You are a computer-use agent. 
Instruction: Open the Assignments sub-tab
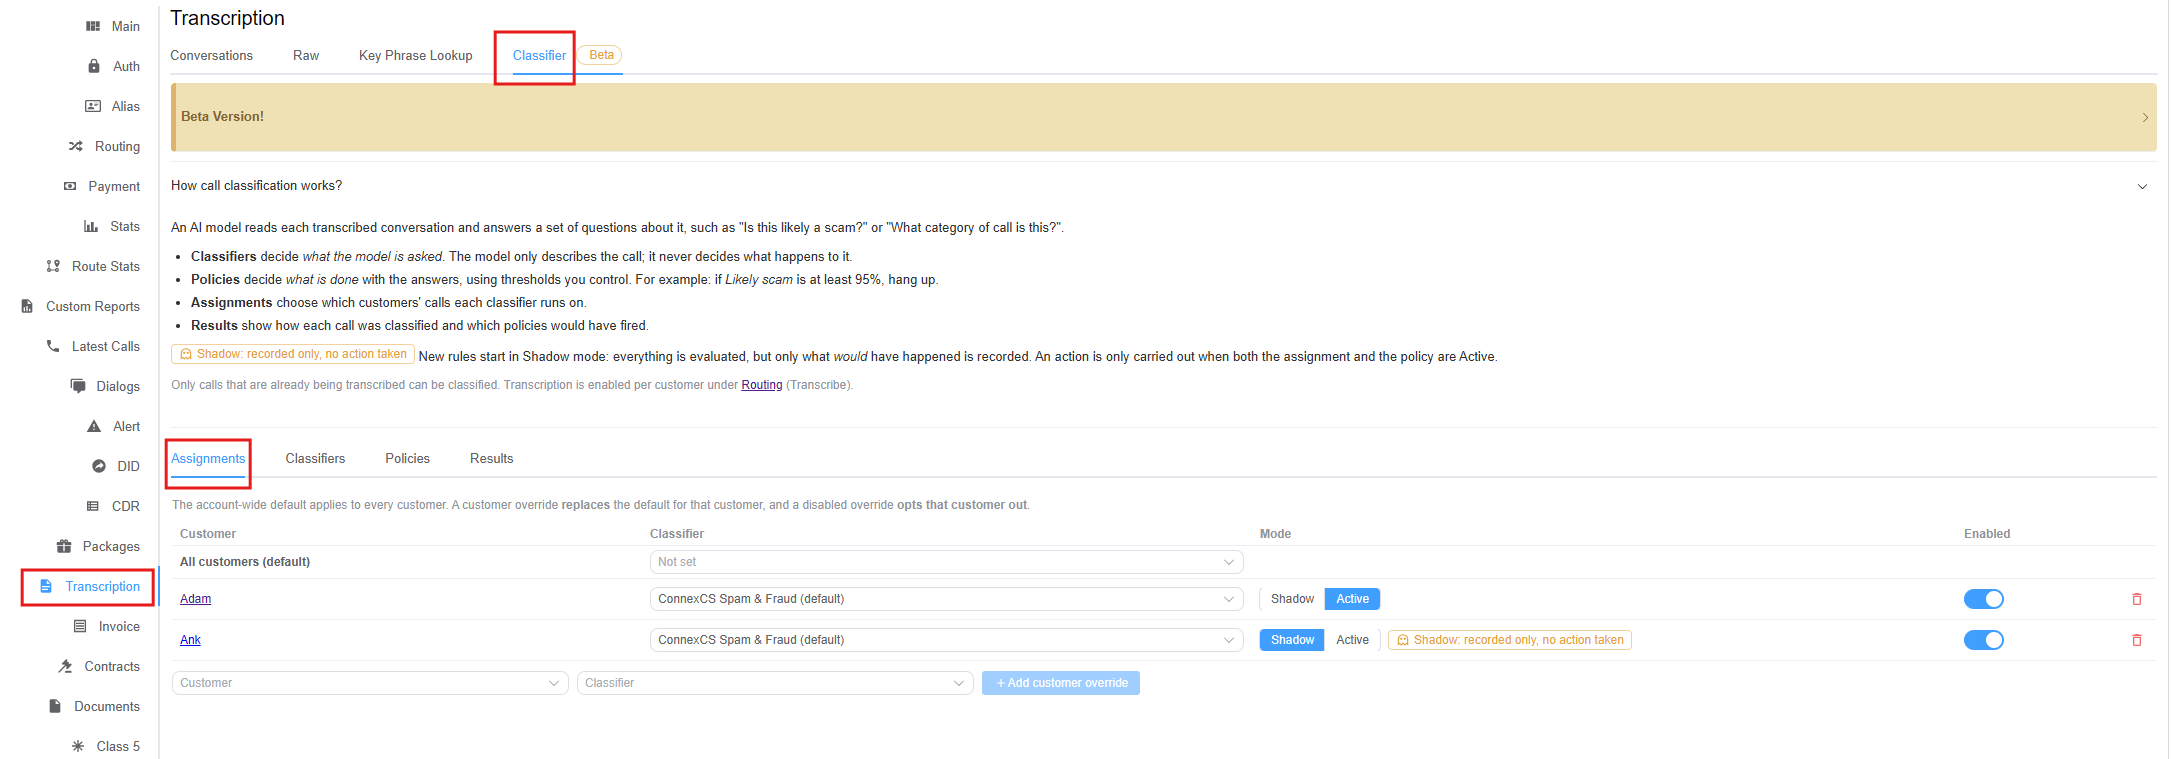click(x=208, y=458)
